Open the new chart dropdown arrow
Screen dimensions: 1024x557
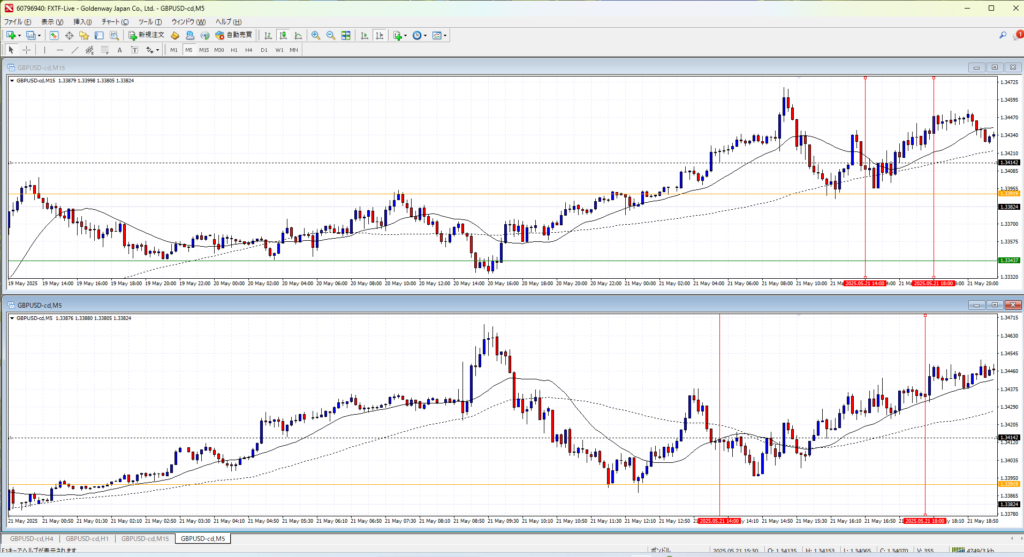20,35
